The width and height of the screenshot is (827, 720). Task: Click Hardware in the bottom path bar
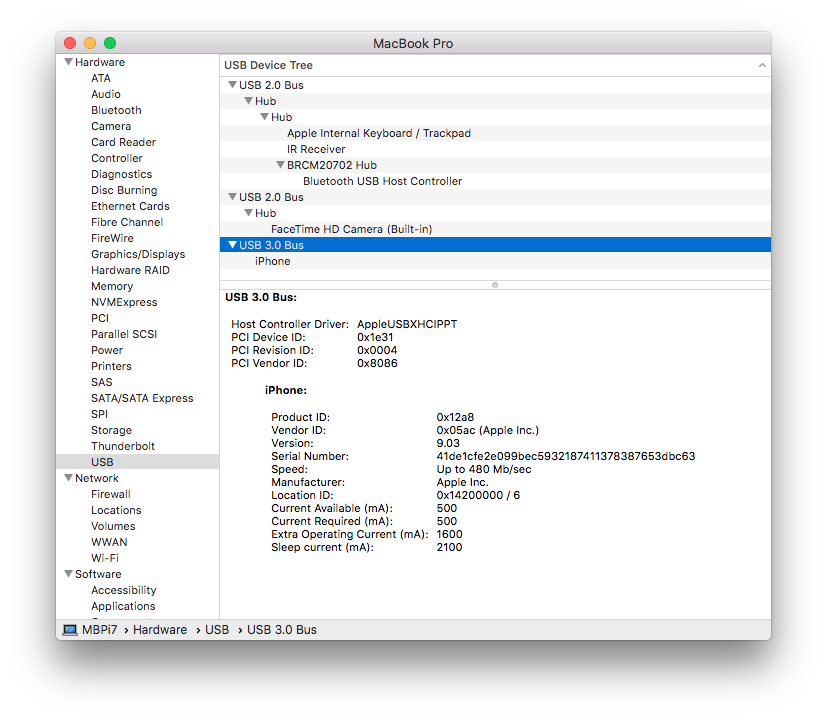[160, 630]
